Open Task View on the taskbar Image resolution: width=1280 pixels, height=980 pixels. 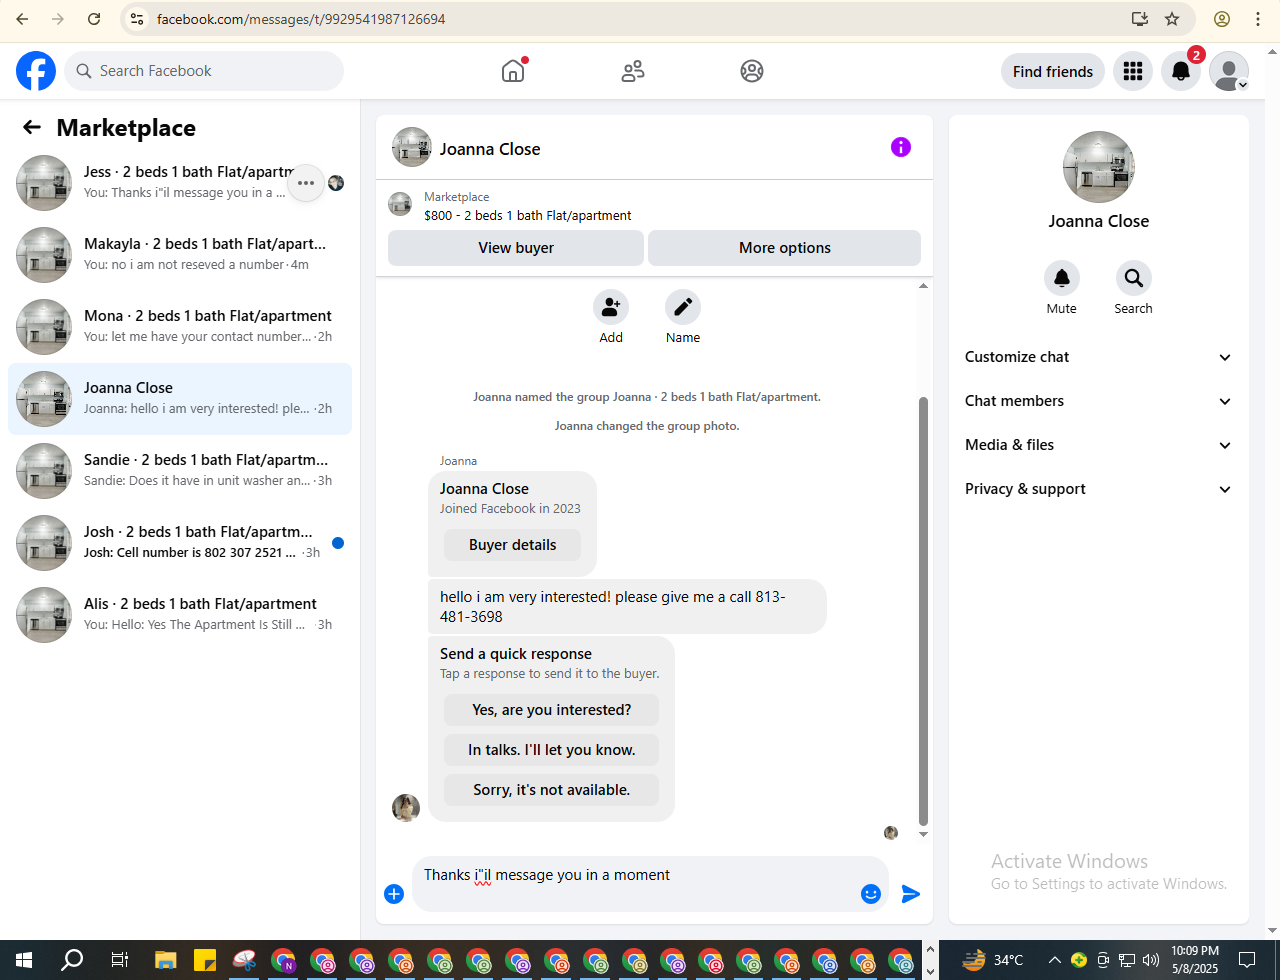click(x=119, y=960)
